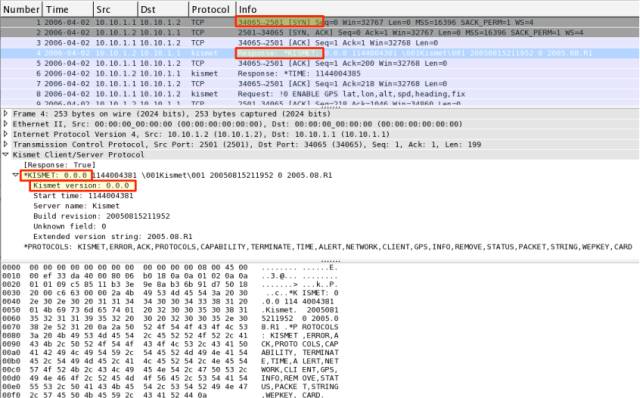Expand the Ethernet II tree node
Image resolution: width=640 pixels, height=398 pixels.
tap(6, 124)
